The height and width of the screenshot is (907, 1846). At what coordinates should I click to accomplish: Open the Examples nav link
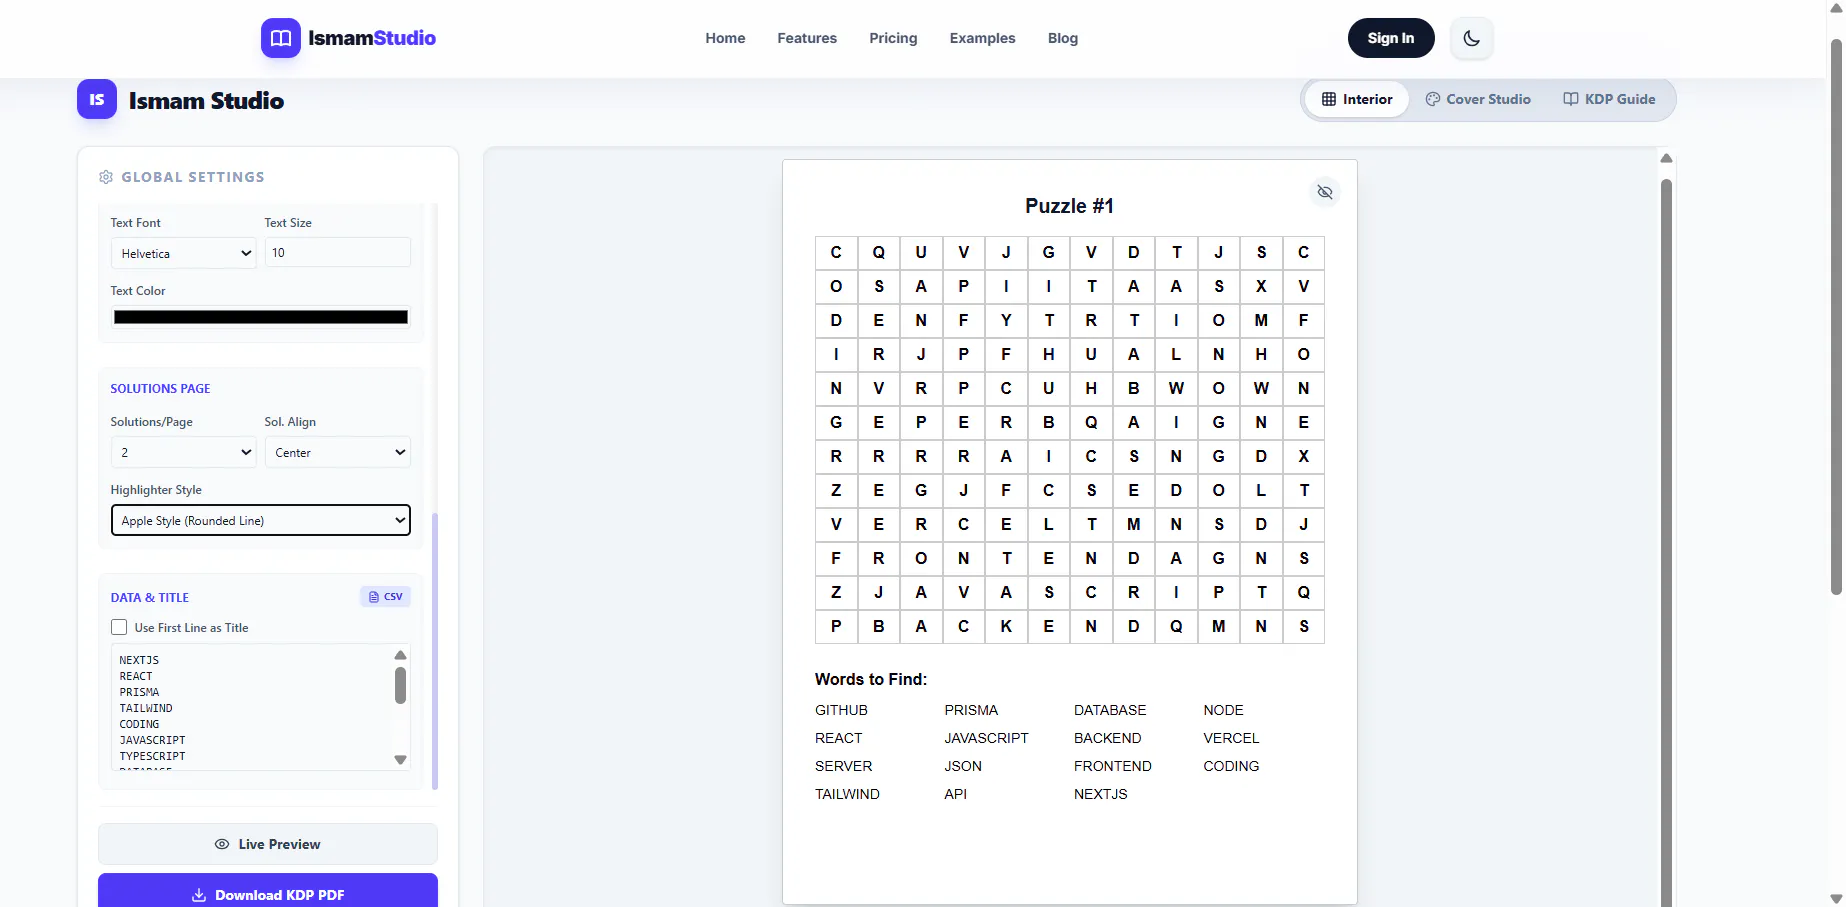[x=982, y=38]
